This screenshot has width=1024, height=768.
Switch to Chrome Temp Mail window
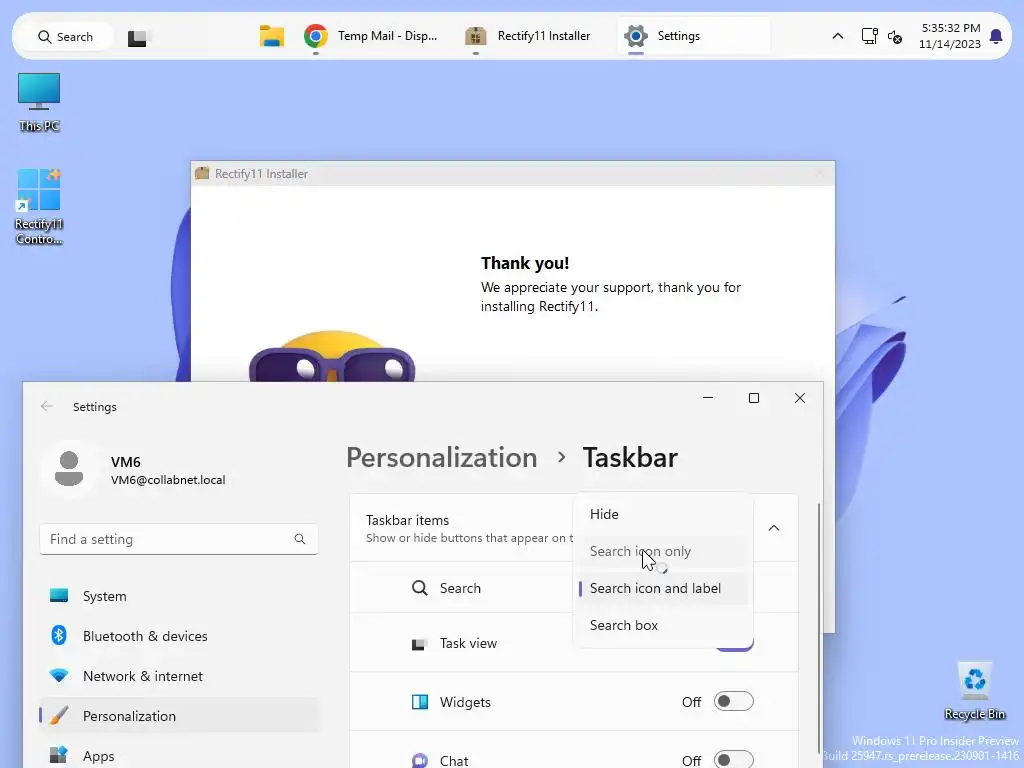[x=371, y=36]
